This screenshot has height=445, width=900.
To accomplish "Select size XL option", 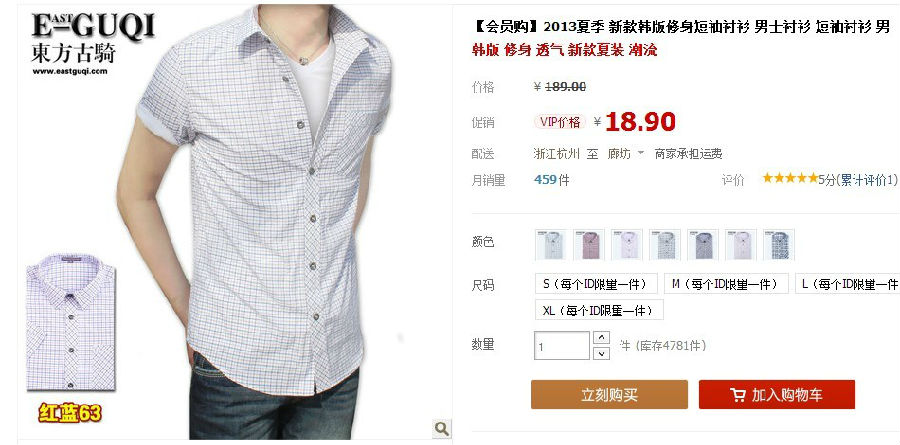I will pyautogui.click(x=599, y=309).
